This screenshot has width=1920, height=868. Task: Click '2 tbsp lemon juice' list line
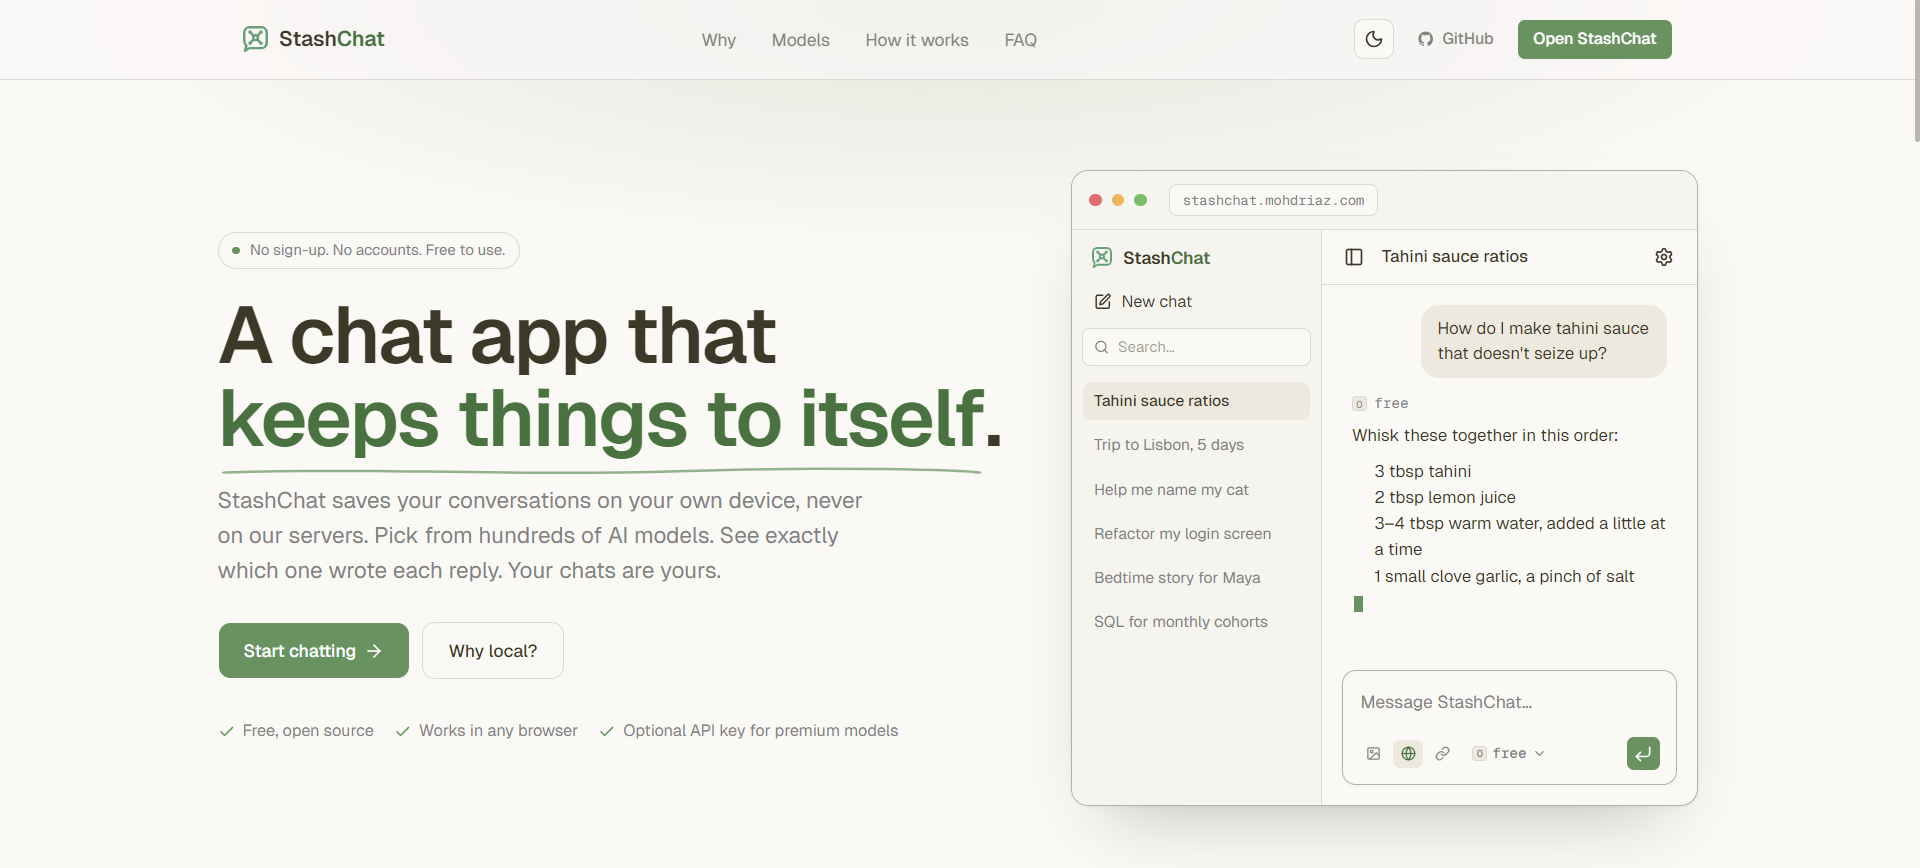(1445, 497)
